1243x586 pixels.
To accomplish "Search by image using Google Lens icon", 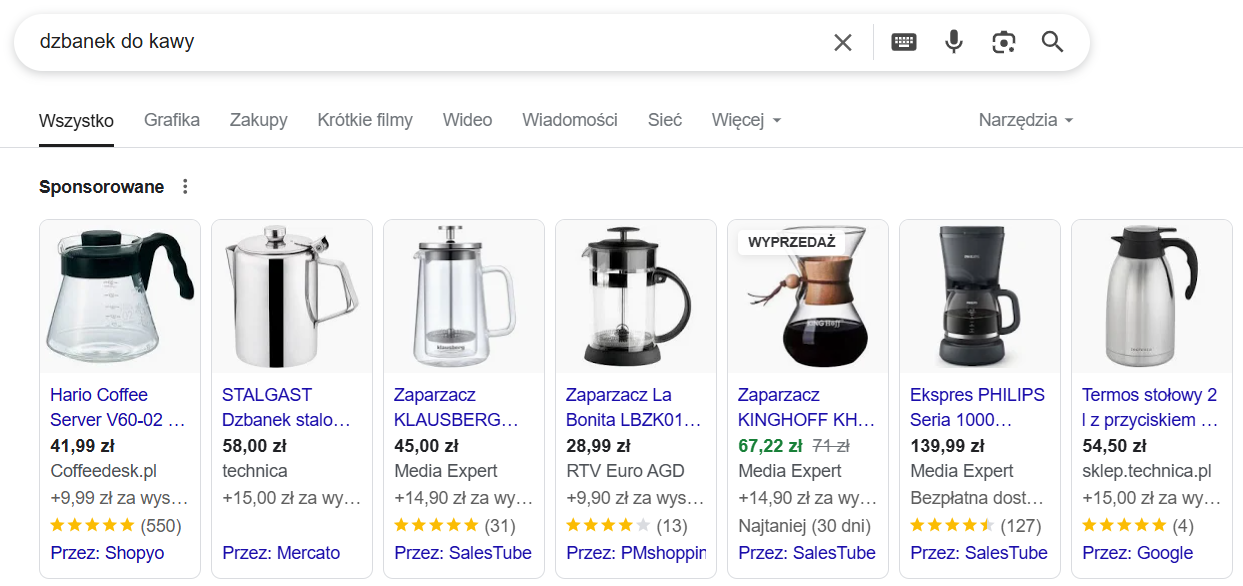I will pos(1003,42).
